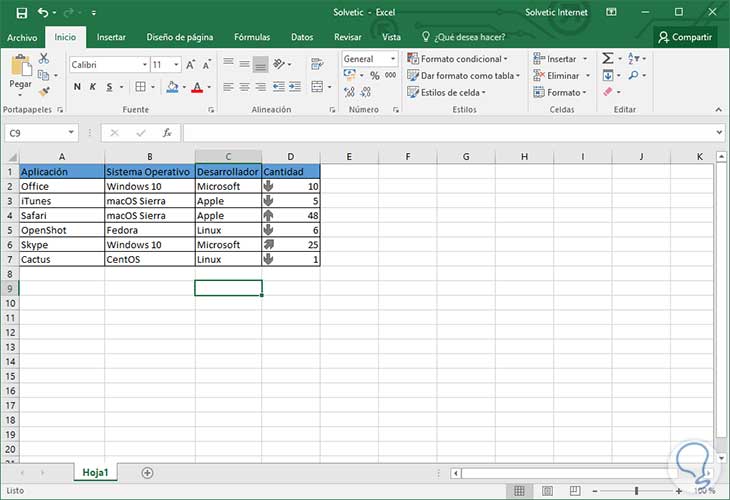
Task: Toggle align text right
Action: [261, 87]
